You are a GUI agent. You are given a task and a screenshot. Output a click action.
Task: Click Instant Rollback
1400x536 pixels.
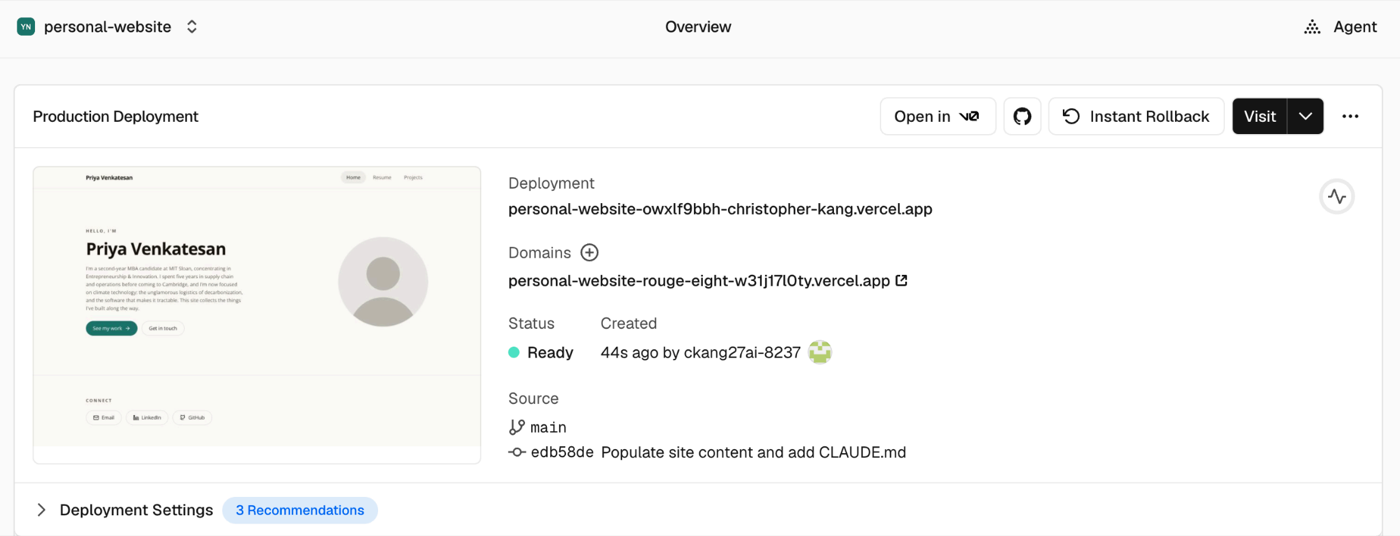click(x=1136, y=116)
